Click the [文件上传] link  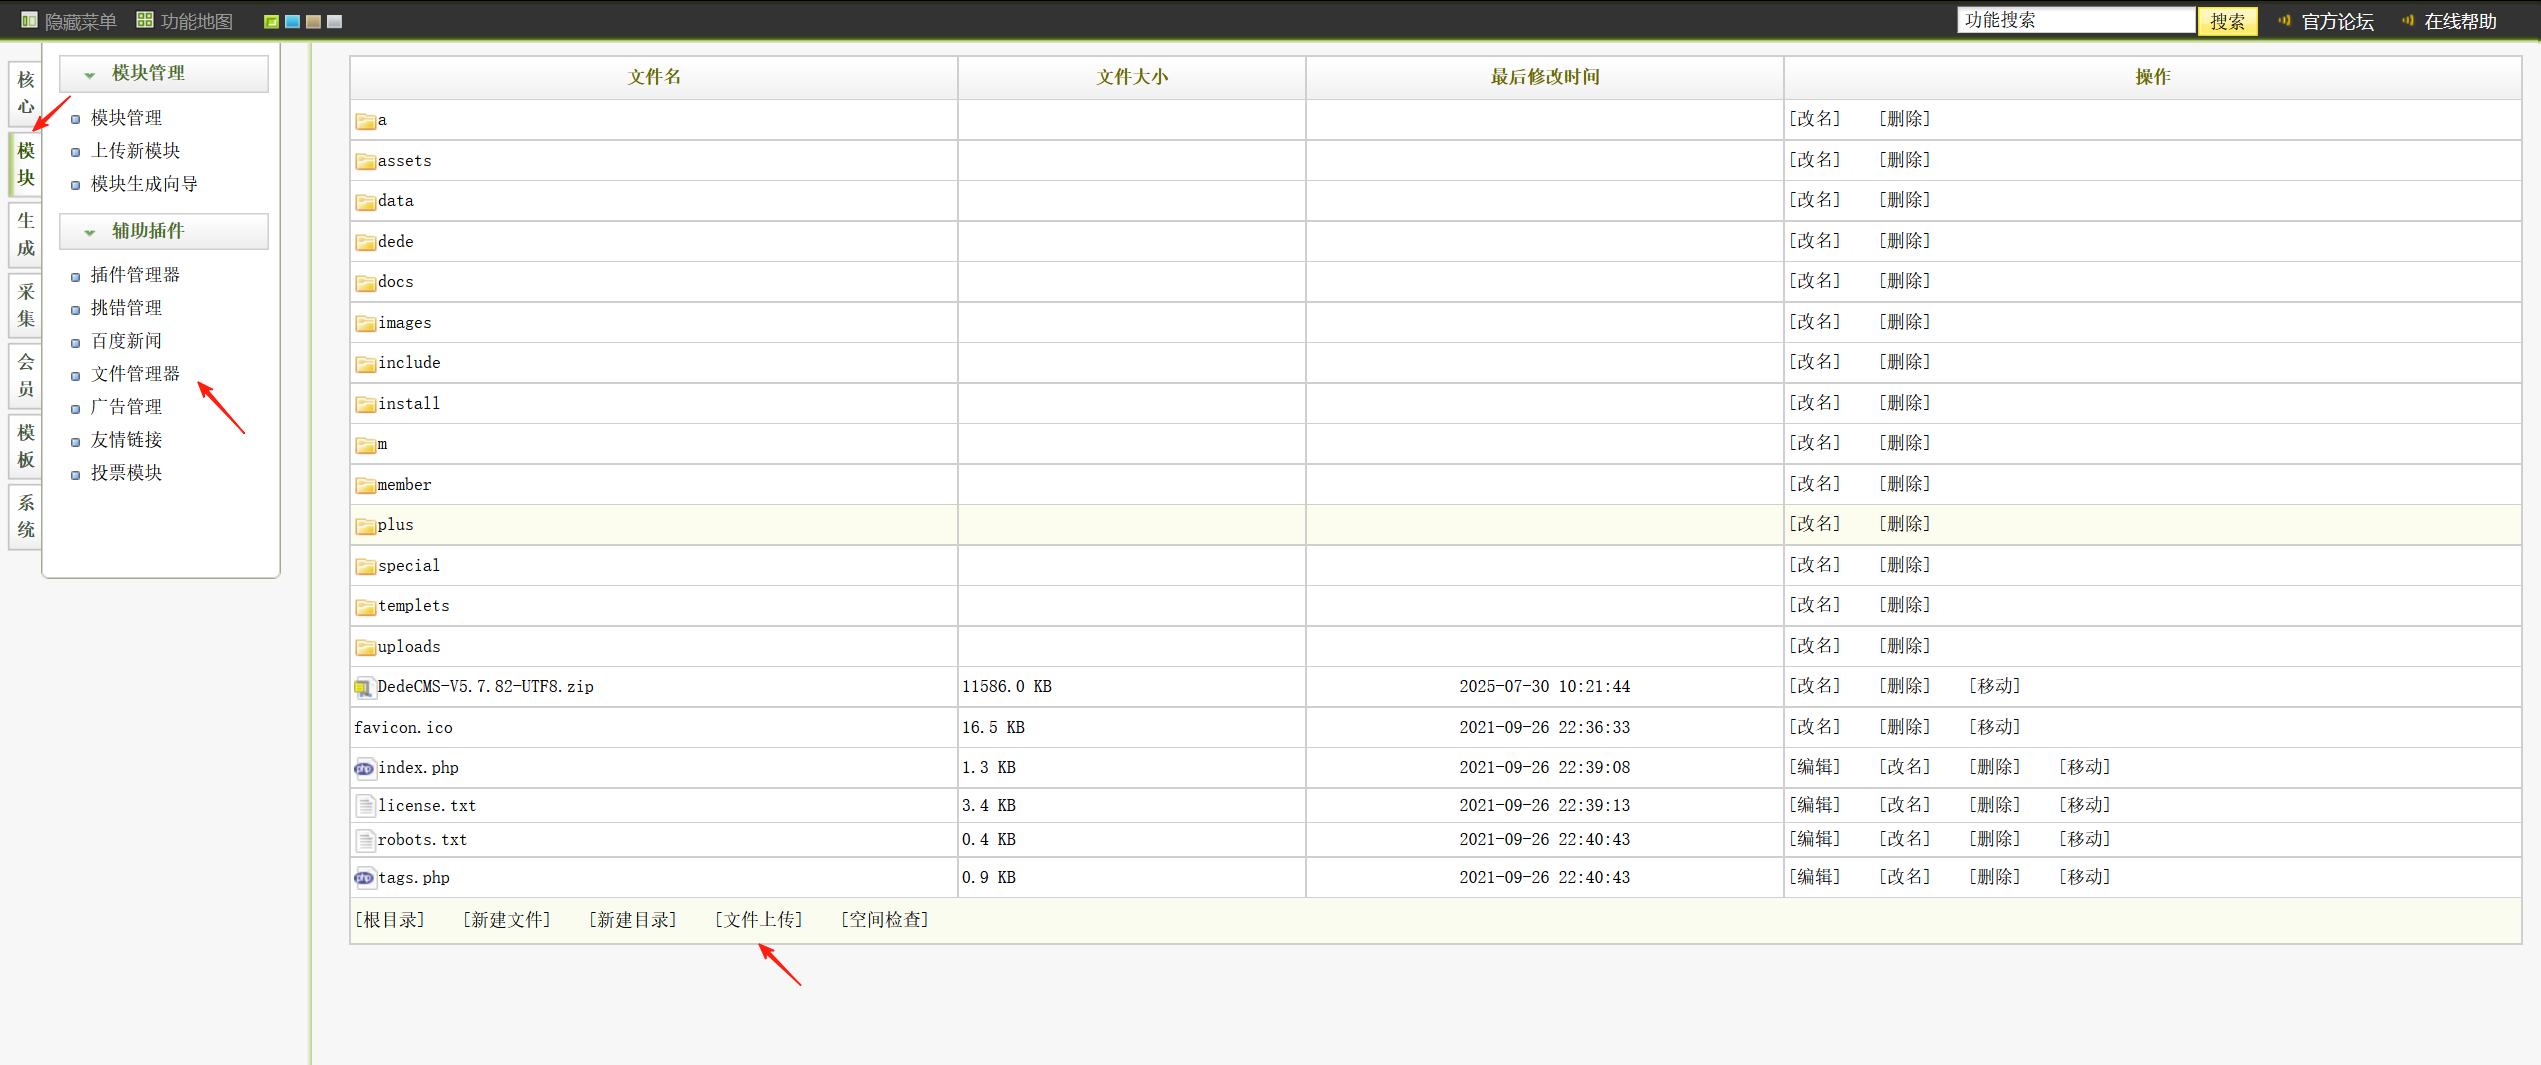(759, 920)
